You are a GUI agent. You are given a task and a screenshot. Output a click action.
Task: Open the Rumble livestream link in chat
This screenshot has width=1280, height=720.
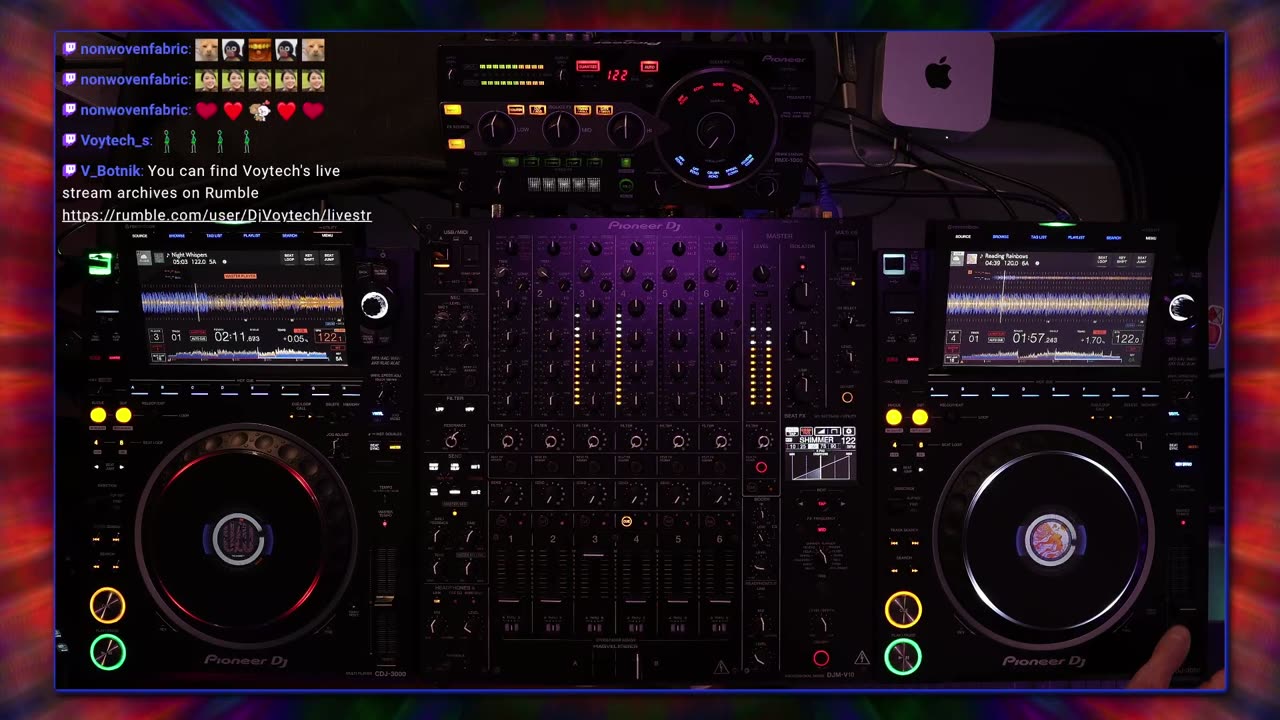pos(217,215)
